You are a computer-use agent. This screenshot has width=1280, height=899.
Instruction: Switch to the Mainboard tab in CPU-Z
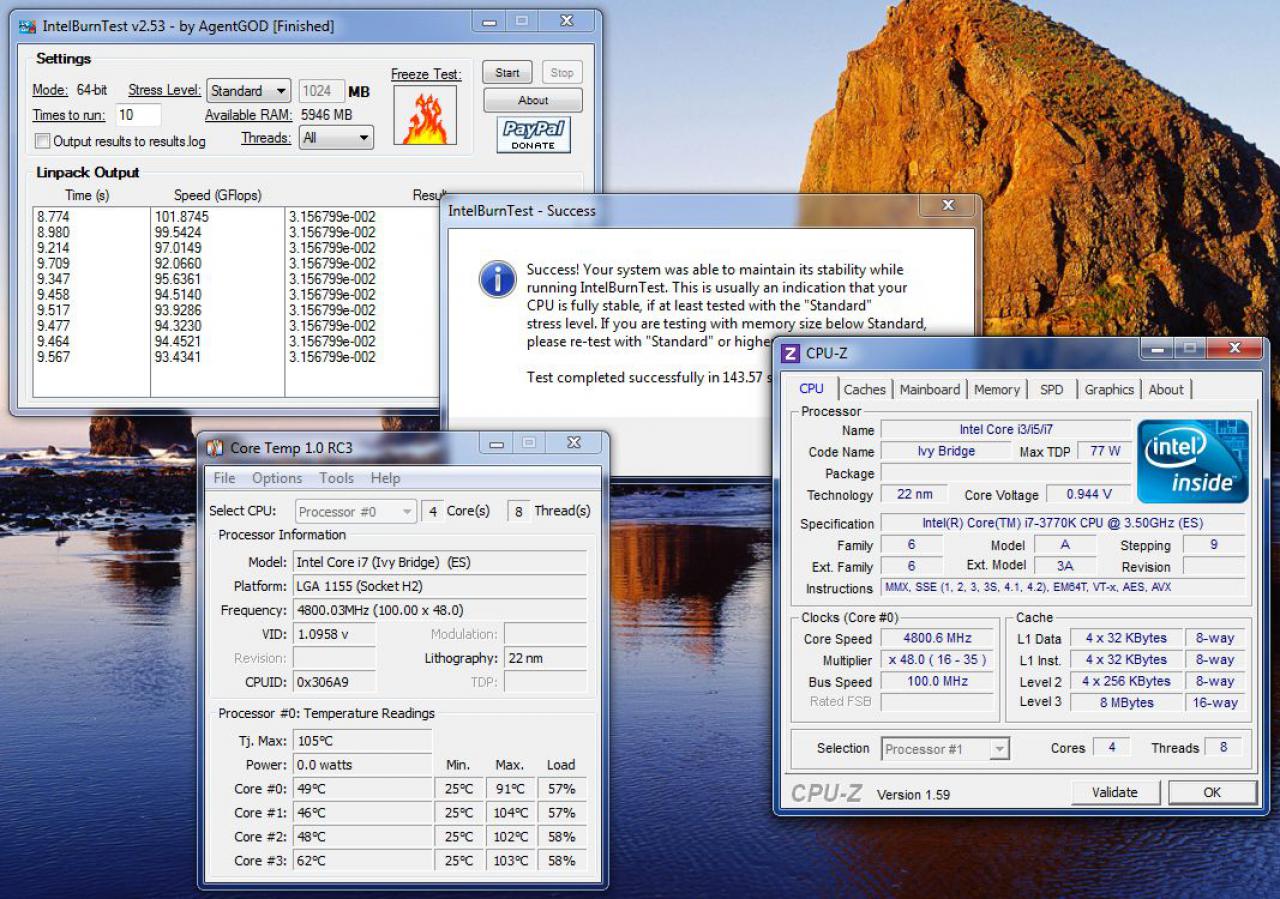coord(929,390)
